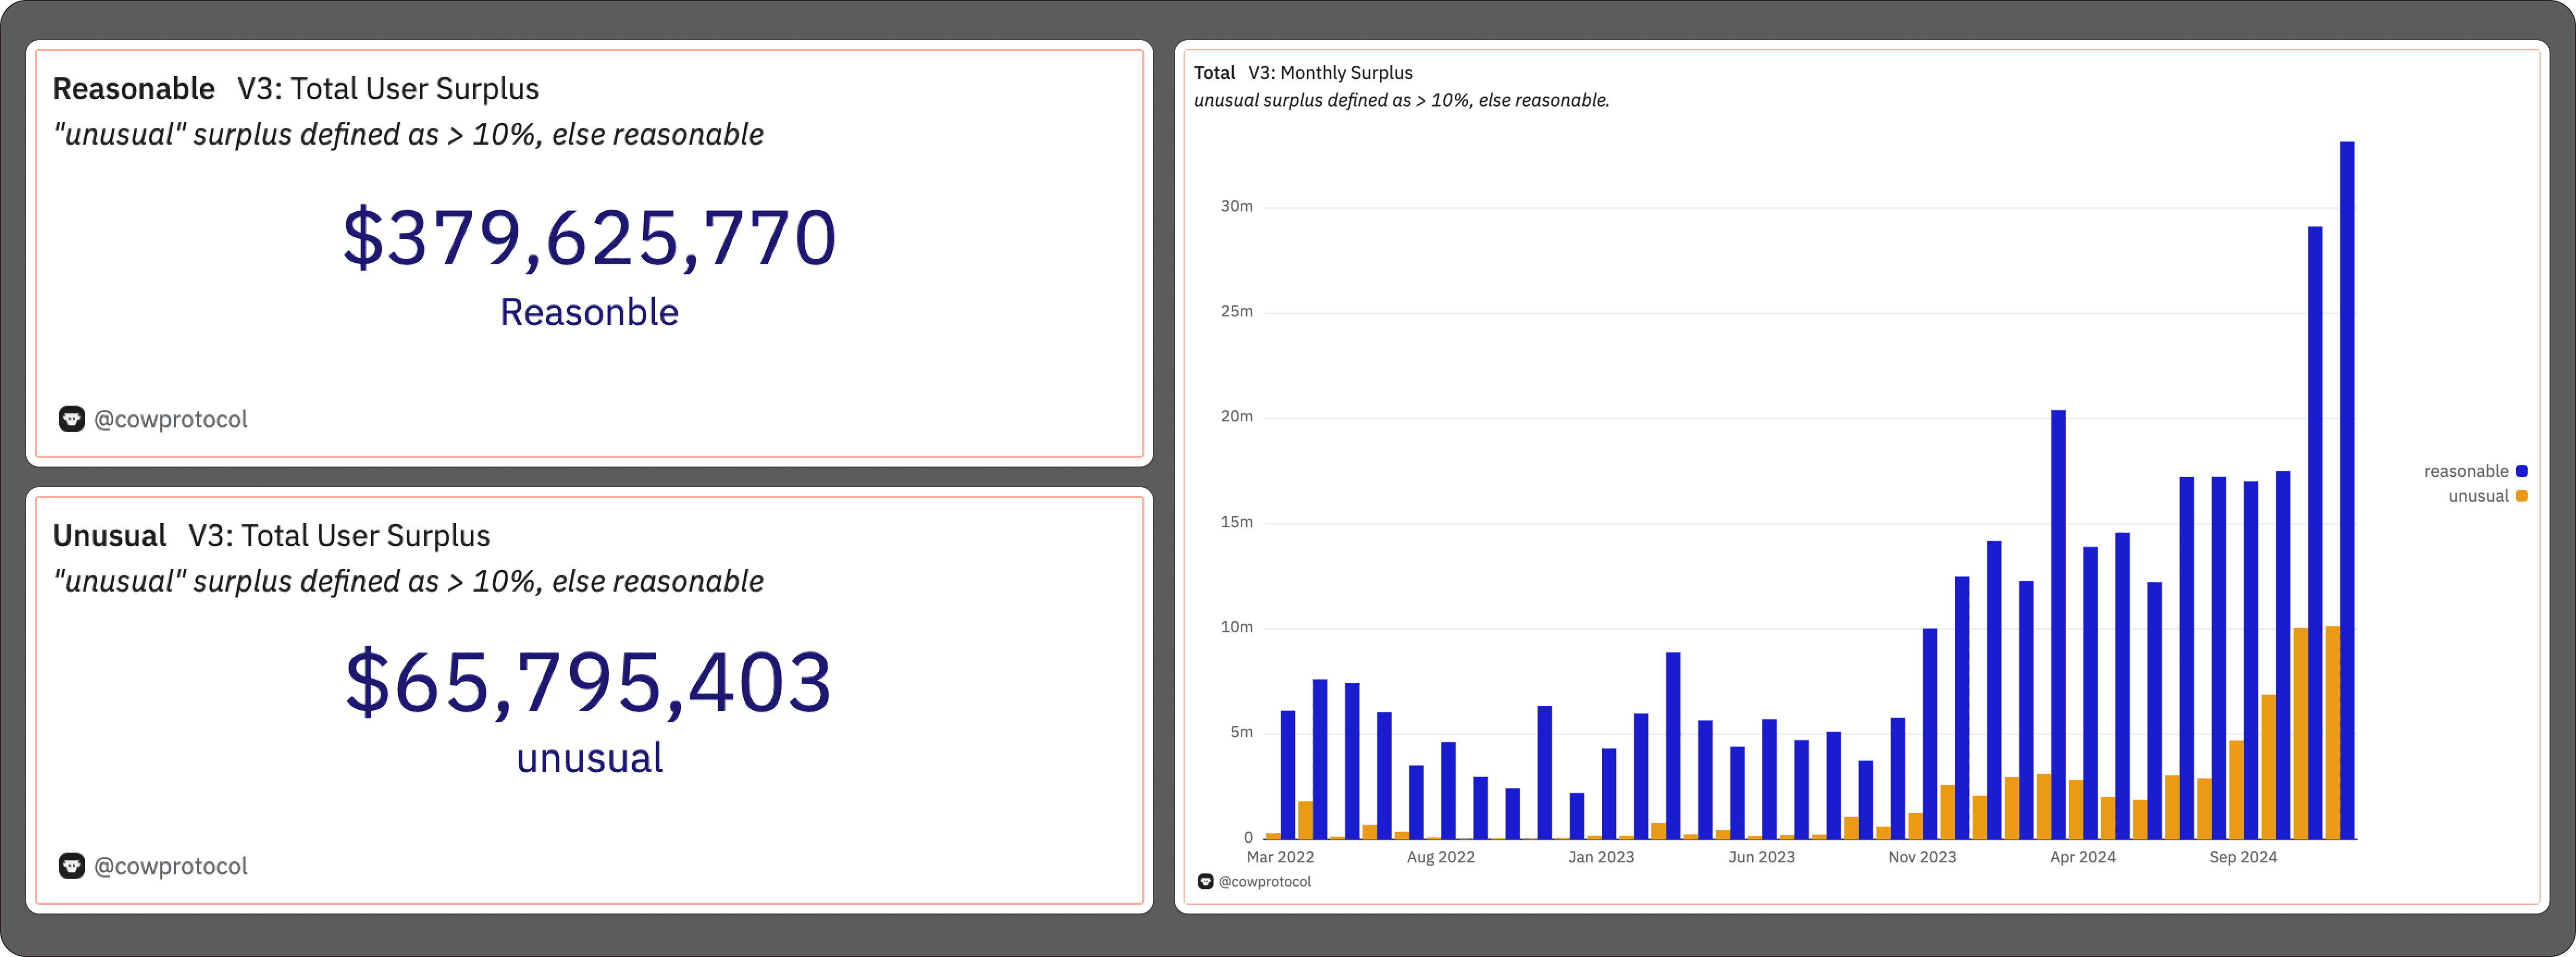Viewport: 2576px width, 957px height.
Task: Click the $65,795,403 unusual surplus counter
Action: (589, 683)
